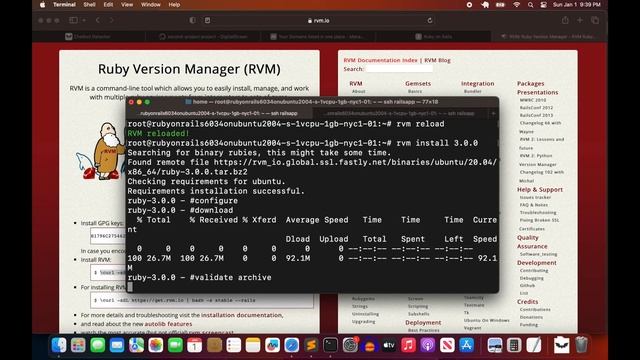Open the Window menu
The image size is (640, 360).
(151, 5)
